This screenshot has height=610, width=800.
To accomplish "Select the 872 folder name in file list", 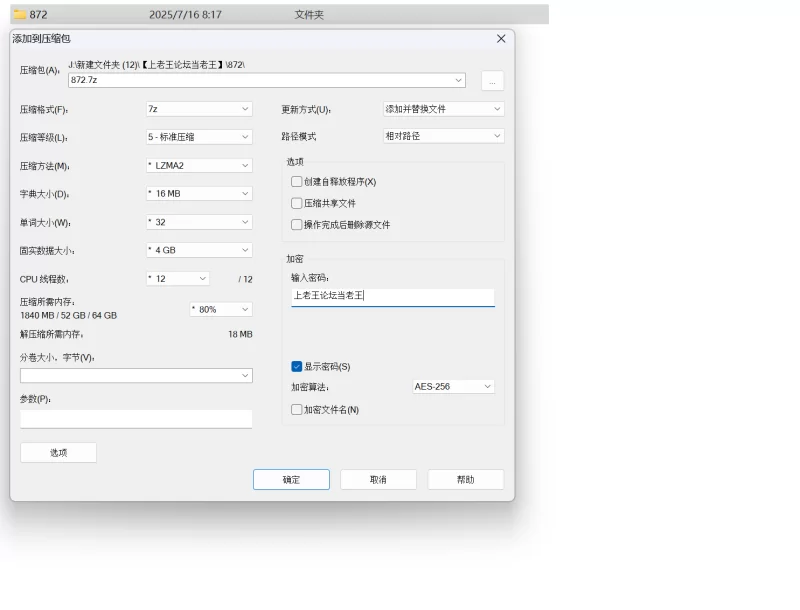I will click(x=38, y=14).
